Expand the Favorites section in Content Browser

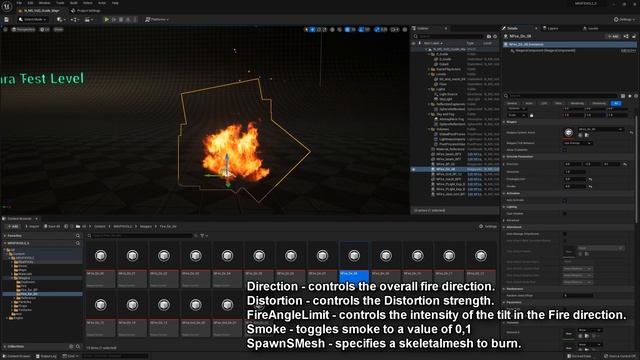point(4,236)
